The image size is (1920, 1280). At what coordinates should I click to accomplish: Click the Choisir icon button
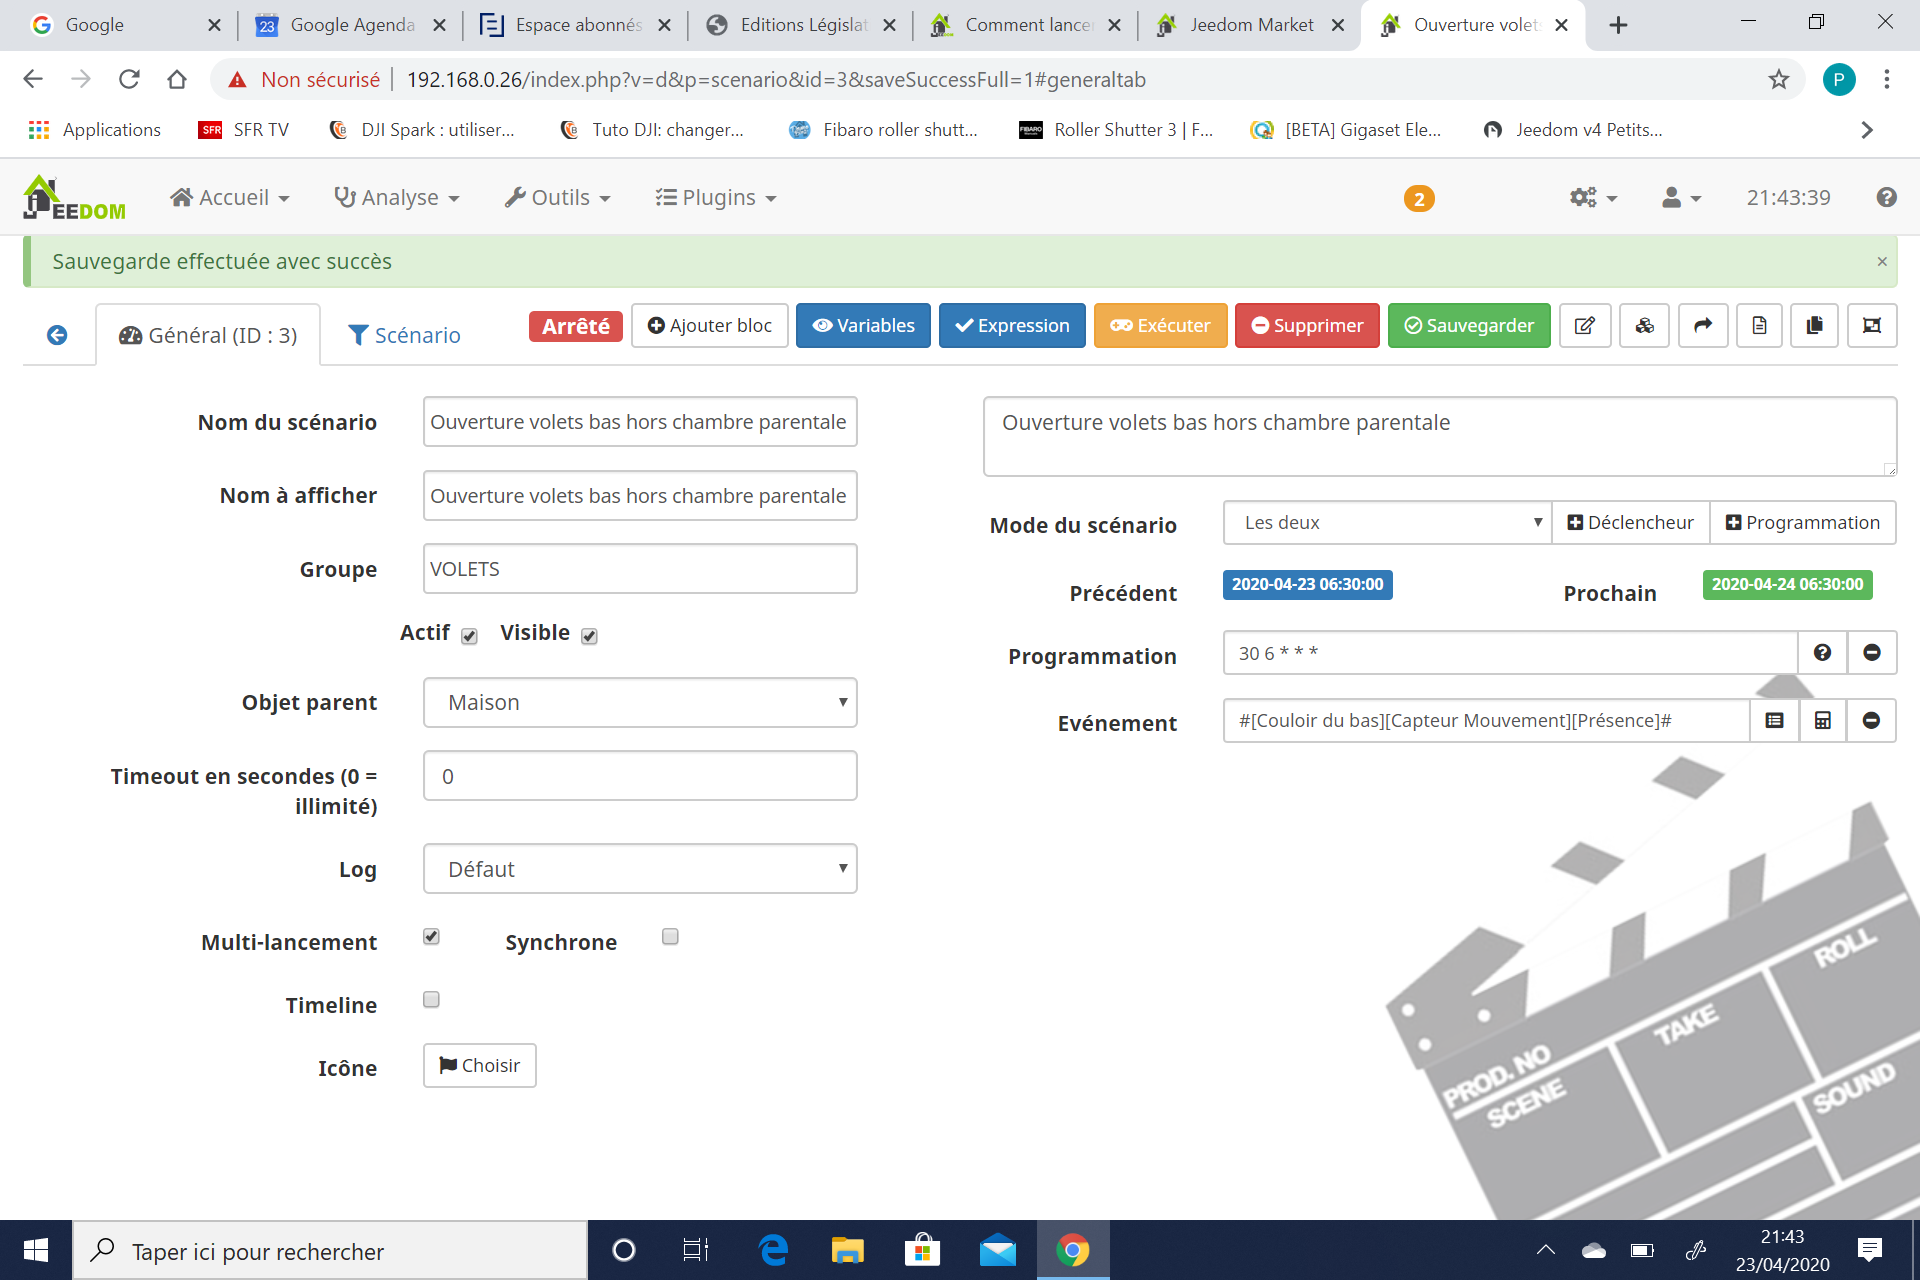pos(480,1066)
